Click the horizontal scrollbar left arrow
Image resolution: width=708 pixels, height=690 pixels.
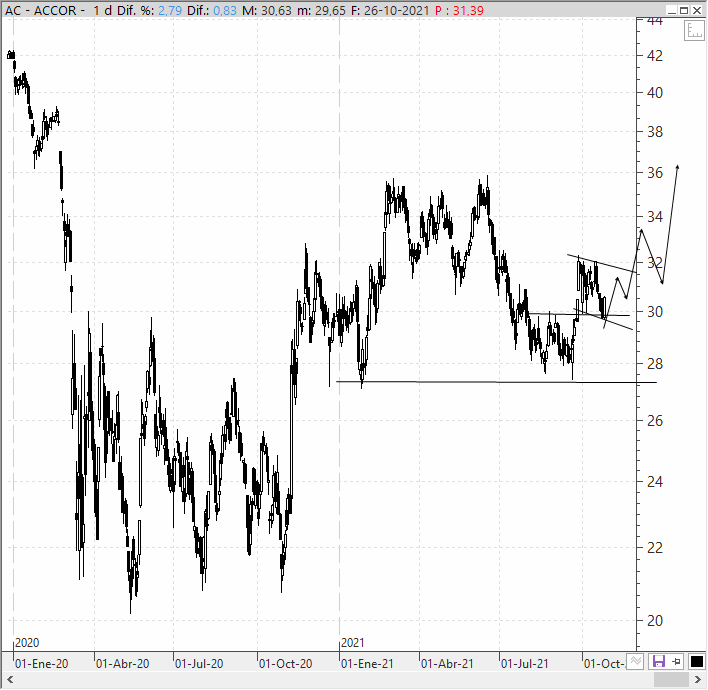tap(9, 680)
